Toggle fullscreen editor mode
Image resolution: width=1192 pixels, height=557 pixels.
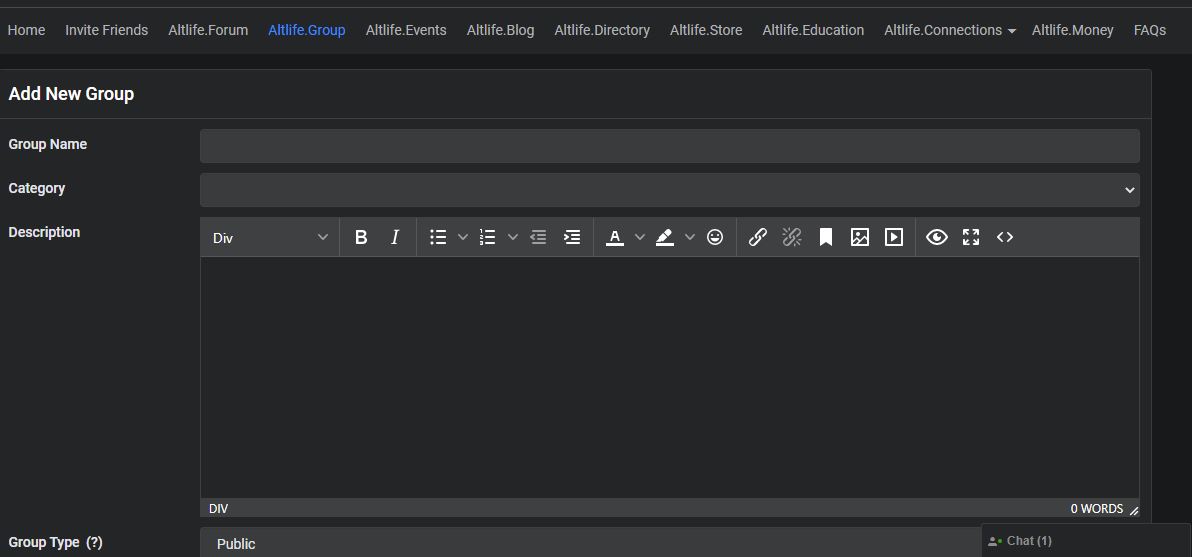971,237
